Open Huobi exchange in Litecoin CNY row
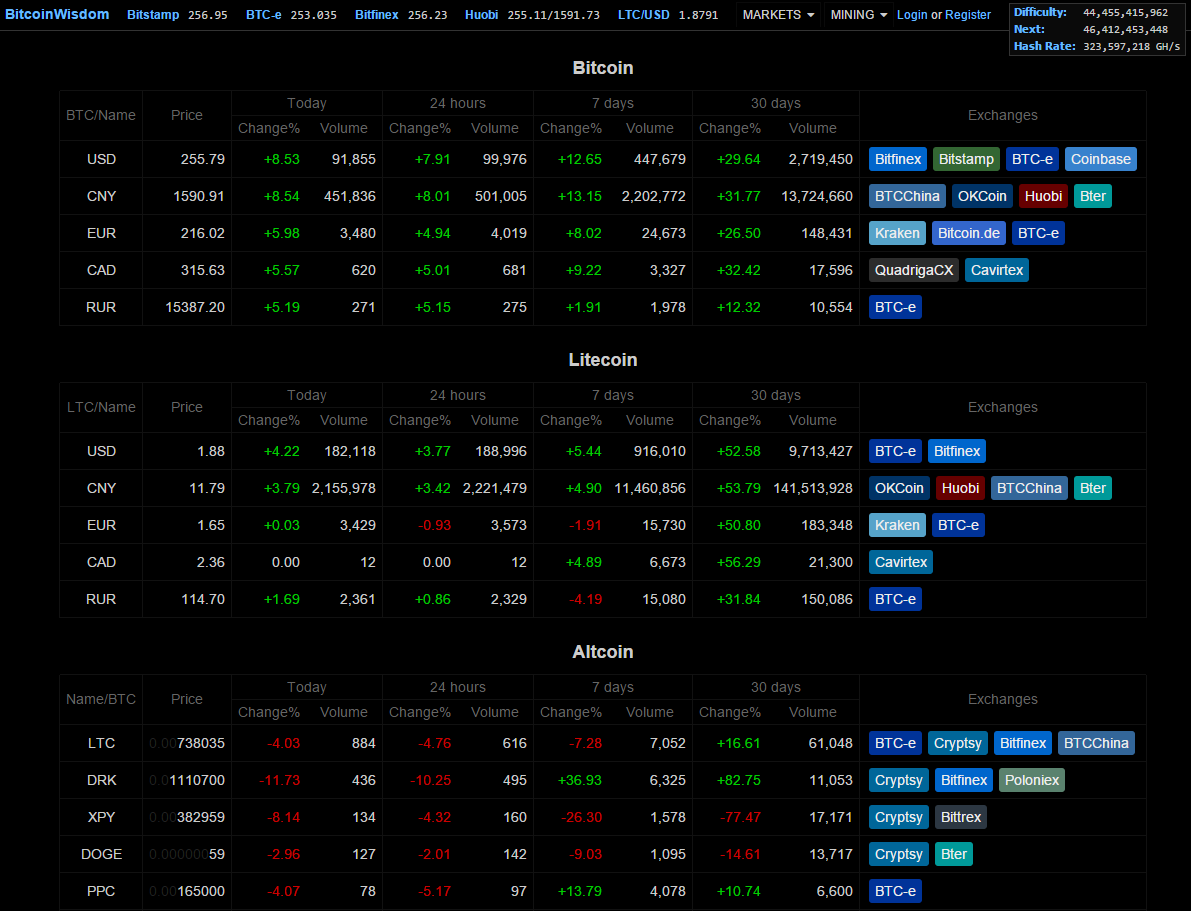This screenshot has width=1191, height=911. pyautogui.click(x=960, y=488)
